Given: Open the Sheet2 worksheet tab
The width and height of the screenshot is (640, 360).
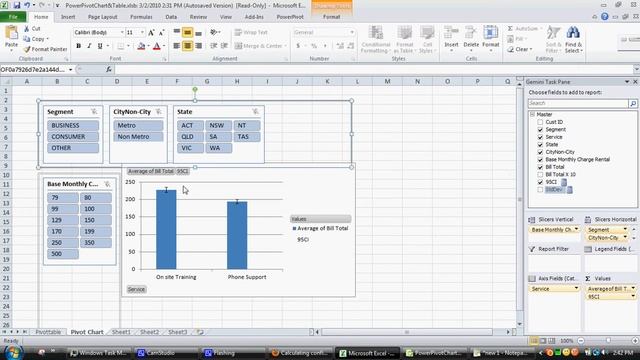Looking at the screenshot, I should (x=149, y=332).
